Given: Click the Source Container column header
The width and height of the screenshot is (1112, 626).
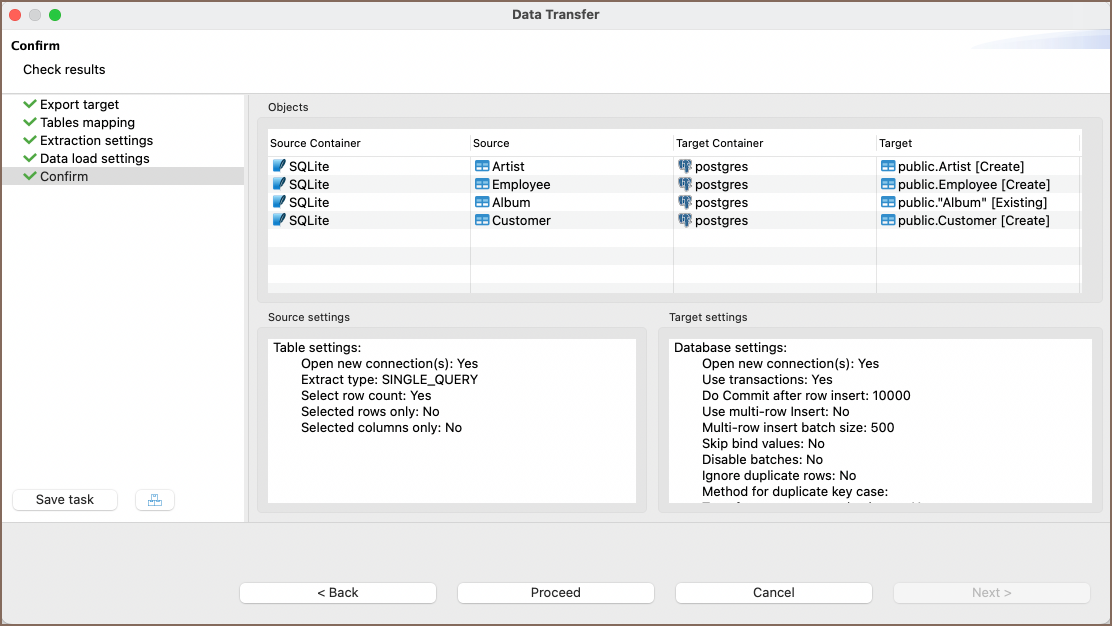Looking at the screenshot, I should pos(315,143).
